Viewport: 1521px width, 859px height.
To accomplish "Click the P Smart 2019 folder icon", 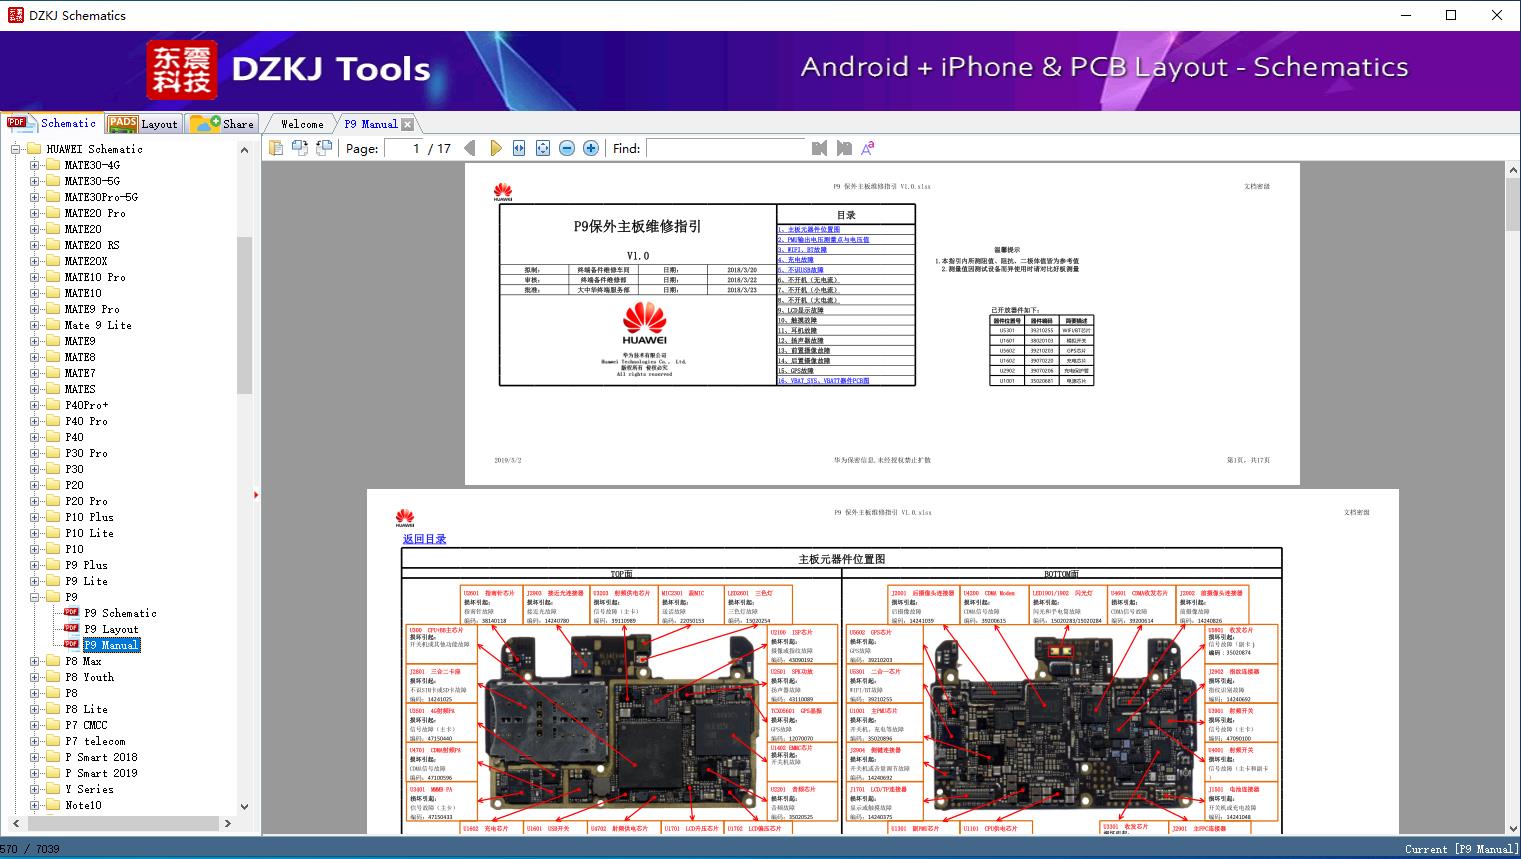I will pyautogui.click(x=53, y=773).
